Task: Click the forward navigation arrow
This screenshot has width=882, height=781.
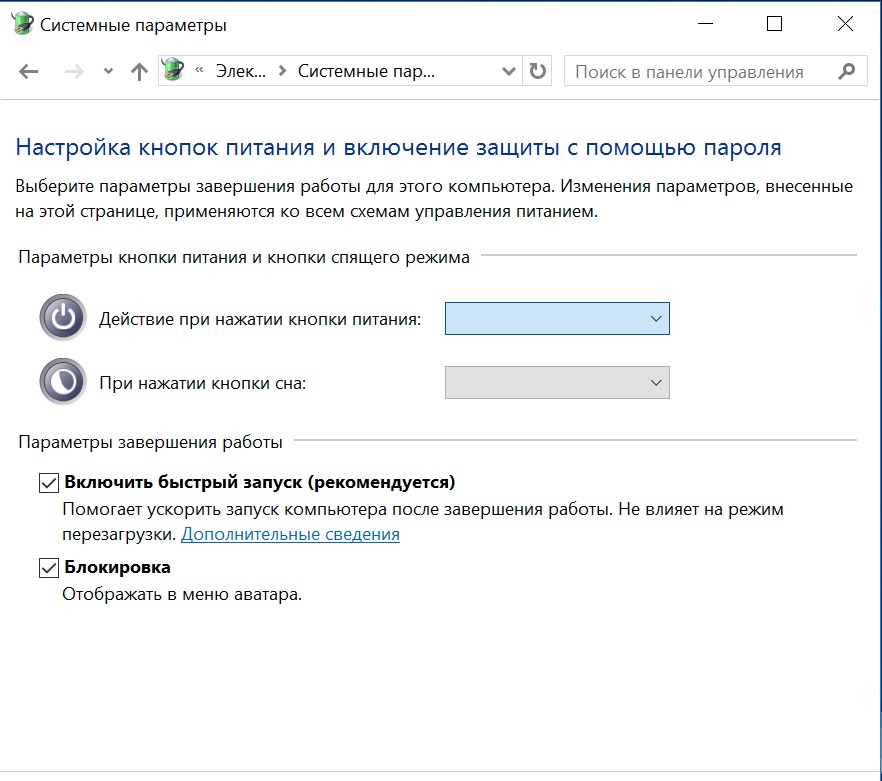Action: click(x=74, y=72)
